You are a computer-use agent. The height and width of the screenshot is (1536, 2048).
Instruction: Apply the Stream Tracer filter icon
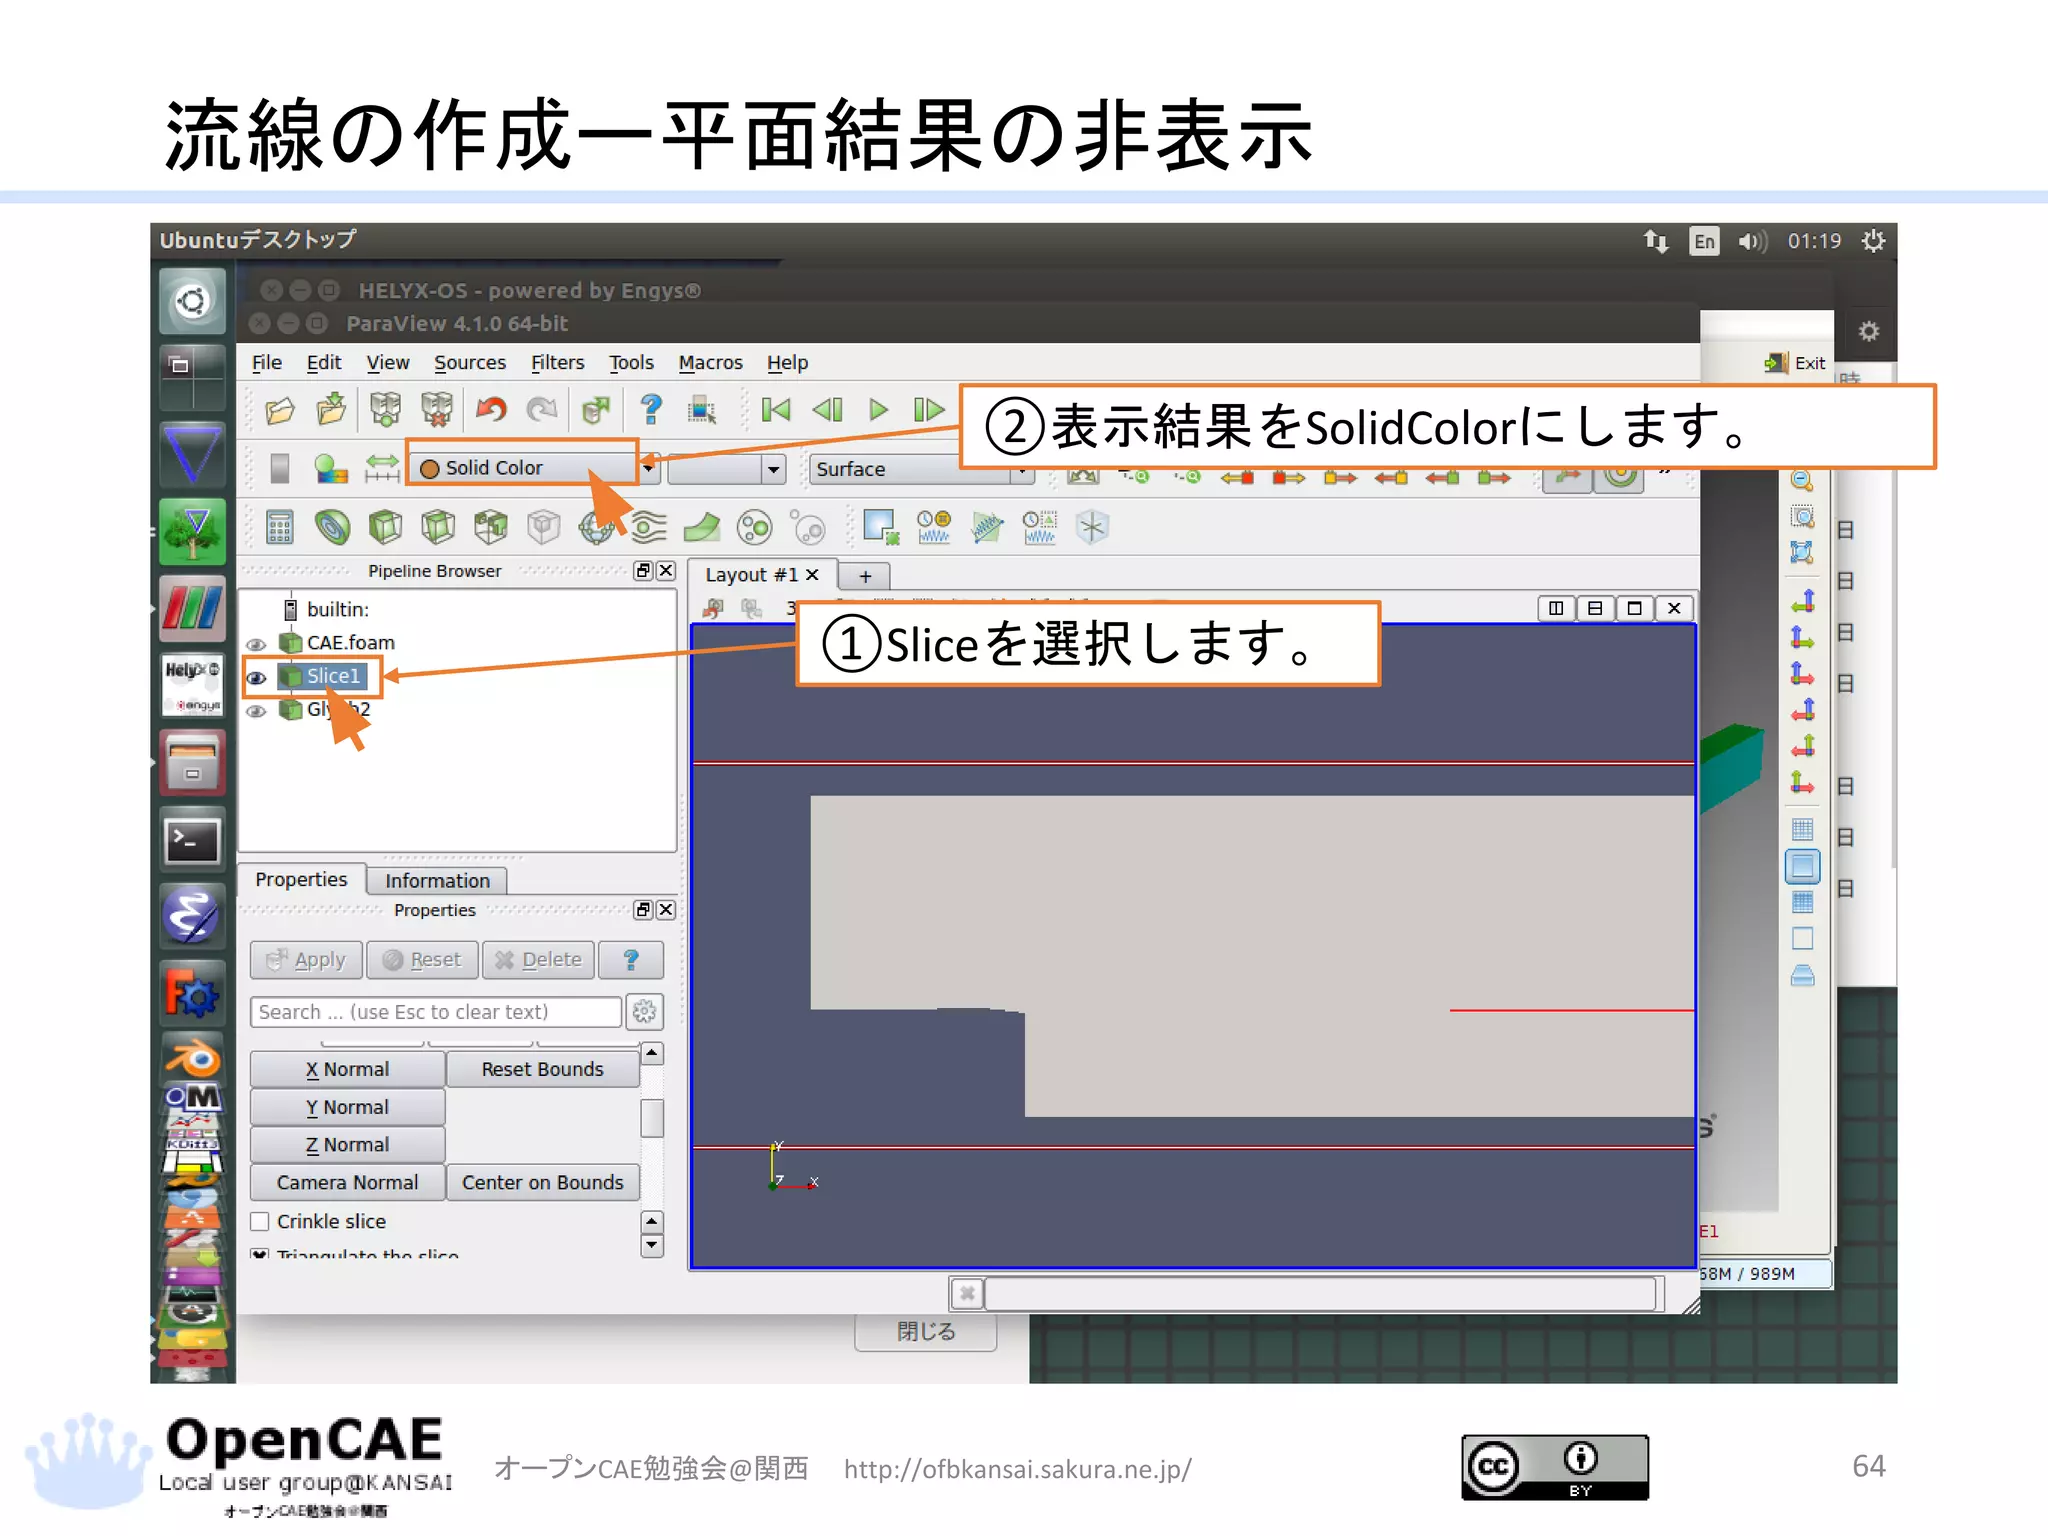pyautogui.click(x=648, y=527)
